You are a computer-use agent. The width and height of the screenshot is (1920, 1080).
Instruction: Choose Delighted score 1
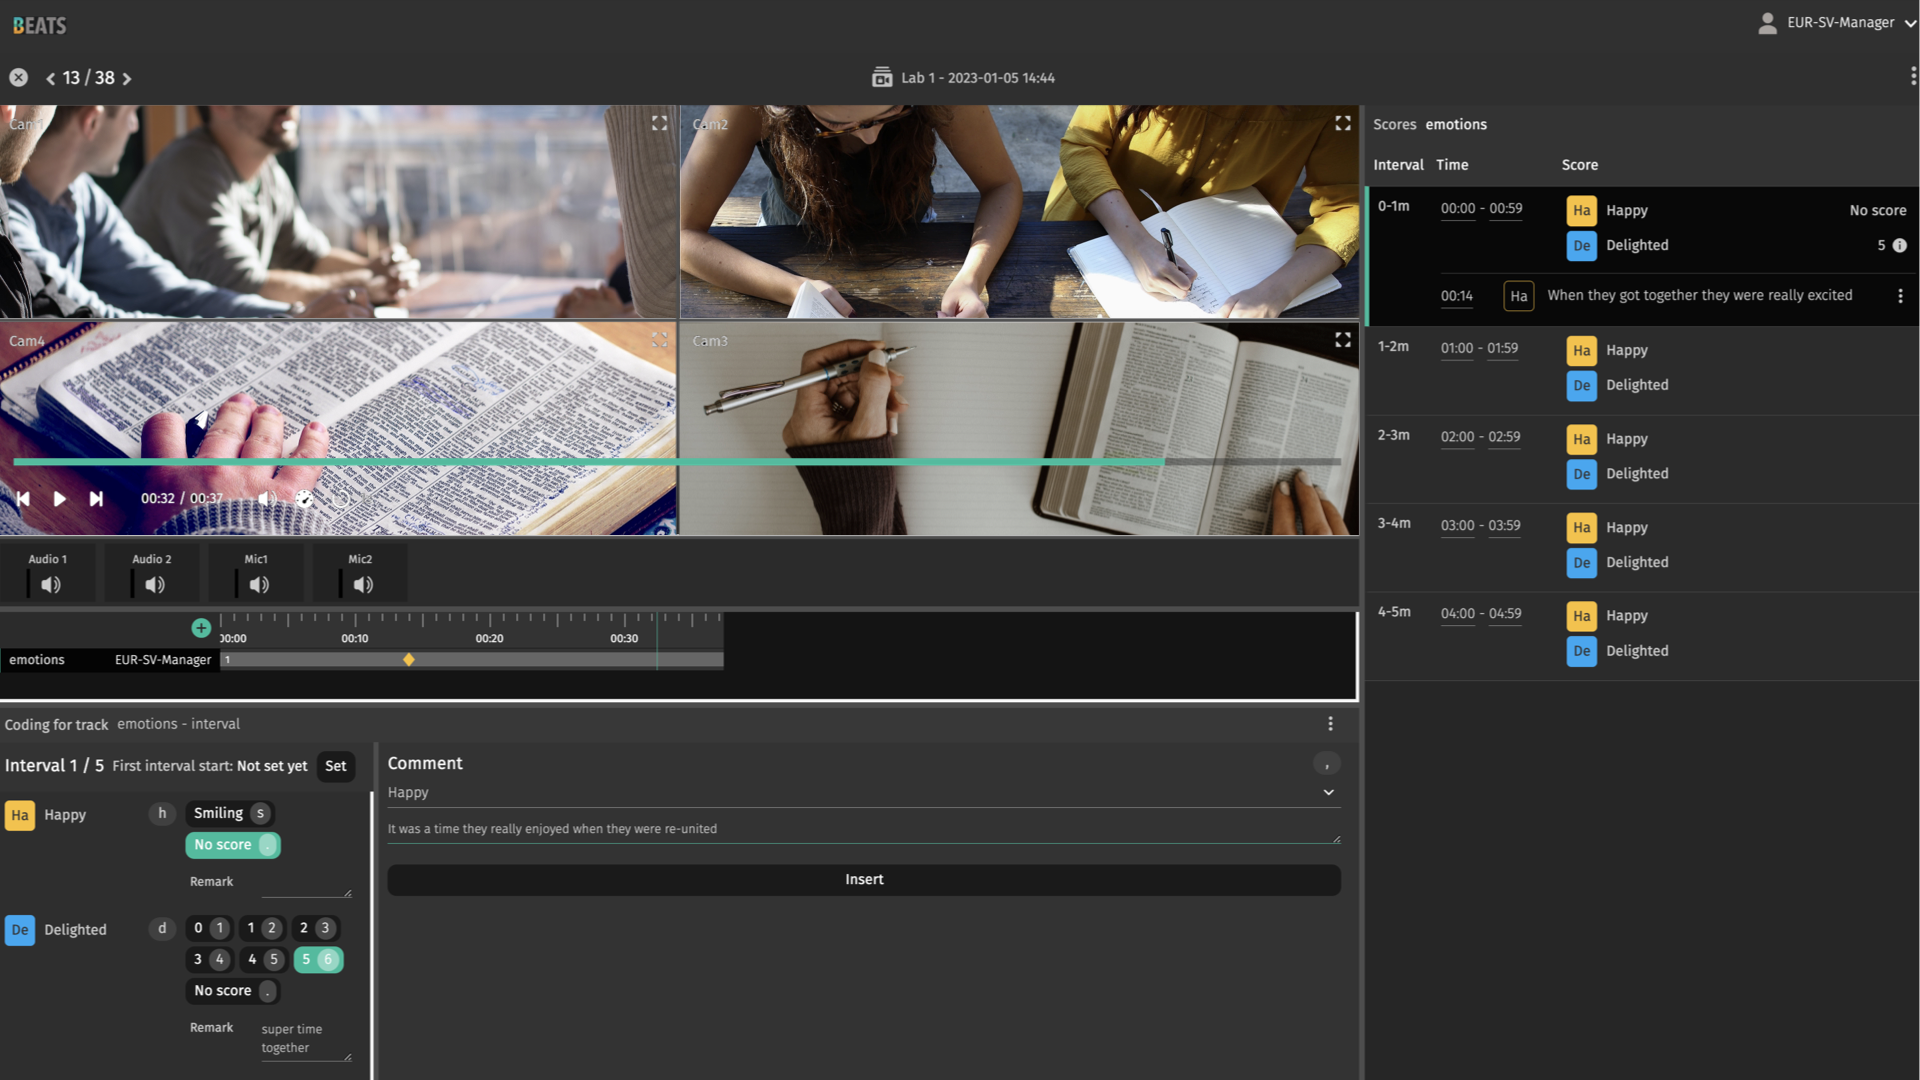tap(261, 928)
